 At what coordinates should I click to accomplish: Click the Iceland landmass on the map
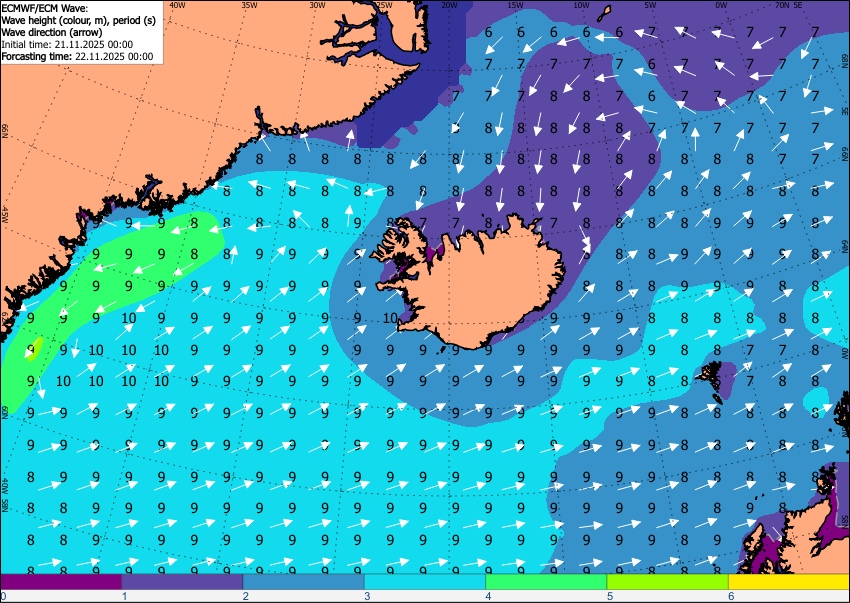[x=477, y=287]
